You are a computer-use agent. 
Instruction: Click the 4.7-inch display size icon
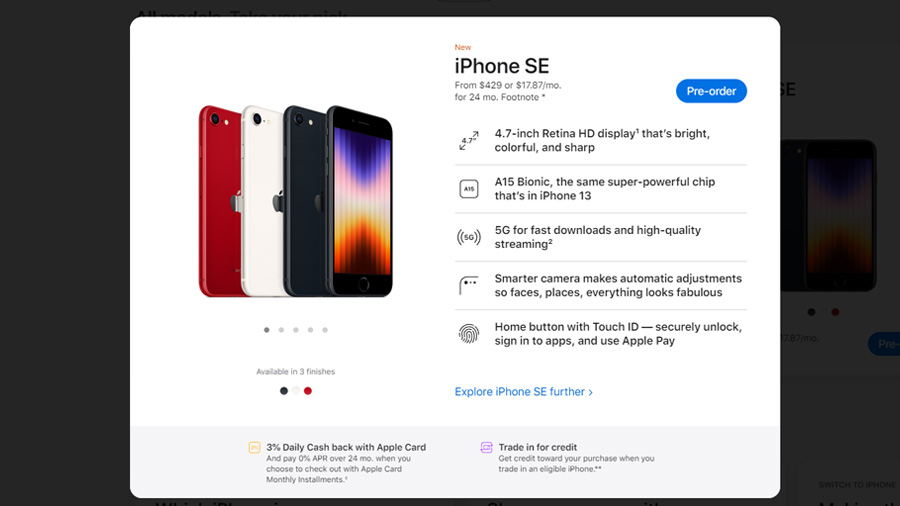coord(469,140)
